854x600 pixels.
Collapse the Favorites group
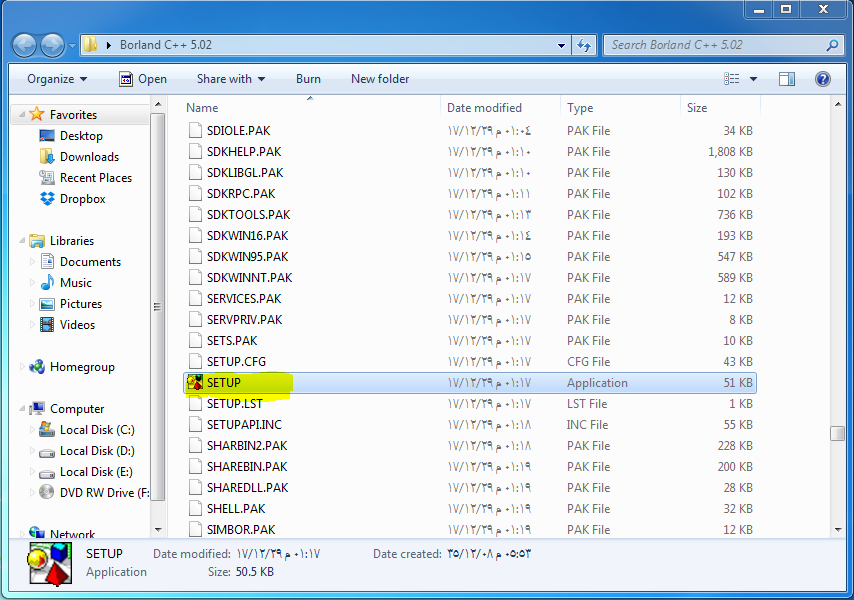point(22,114)
